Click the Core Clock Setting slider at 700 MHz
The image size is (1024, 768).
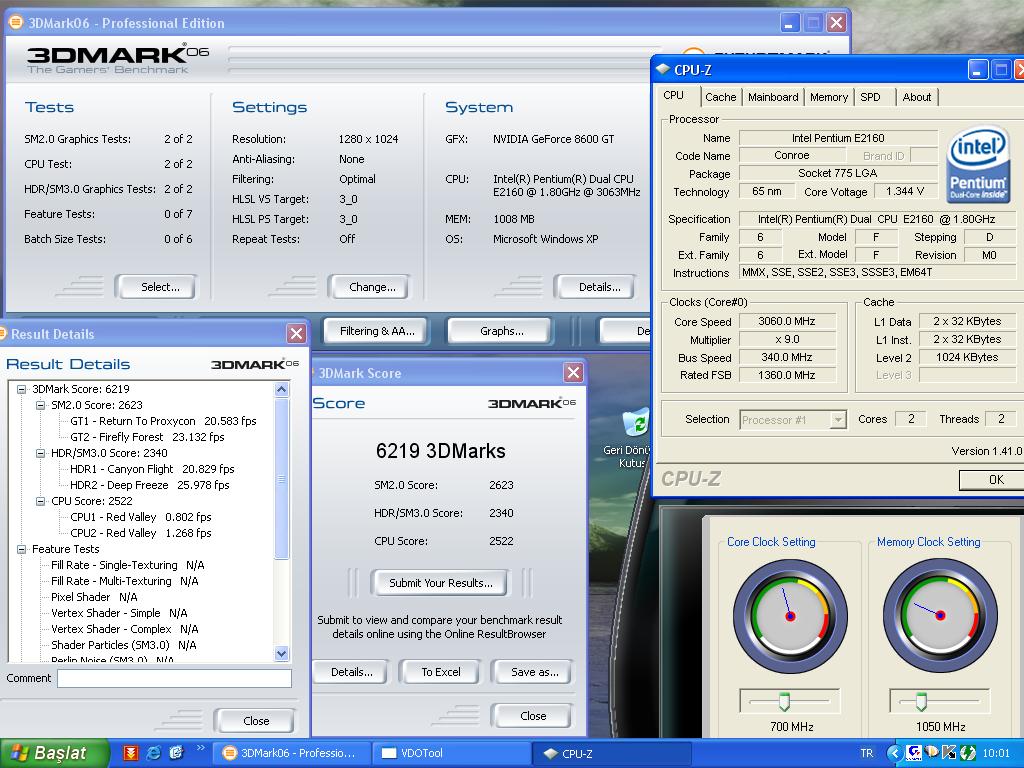(x=784, y=701)
